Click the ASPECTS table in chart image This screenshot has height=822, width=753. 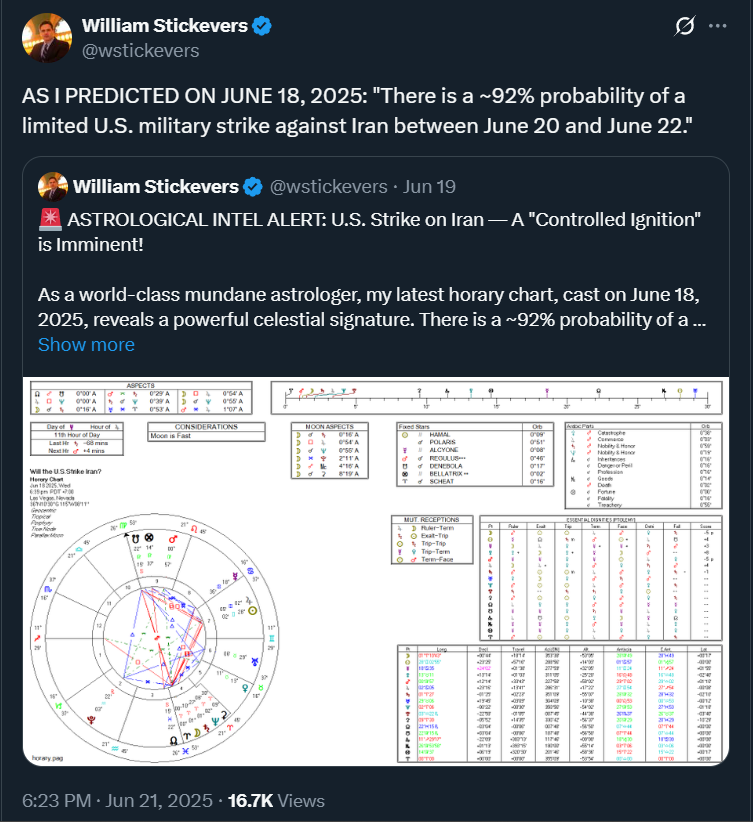pyautogui.click(x=141, y=398)
